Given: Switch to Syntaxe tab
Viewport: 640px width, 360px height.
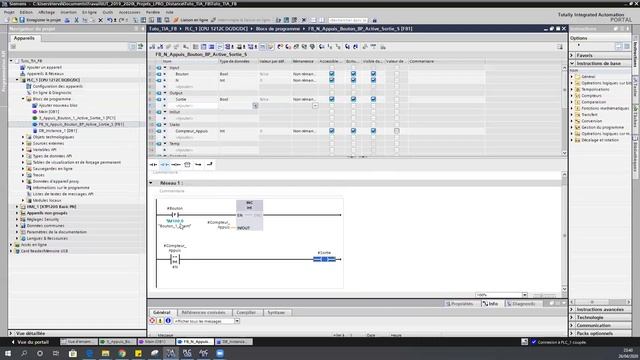Looking at the screenshot, I should coord(276,312).
